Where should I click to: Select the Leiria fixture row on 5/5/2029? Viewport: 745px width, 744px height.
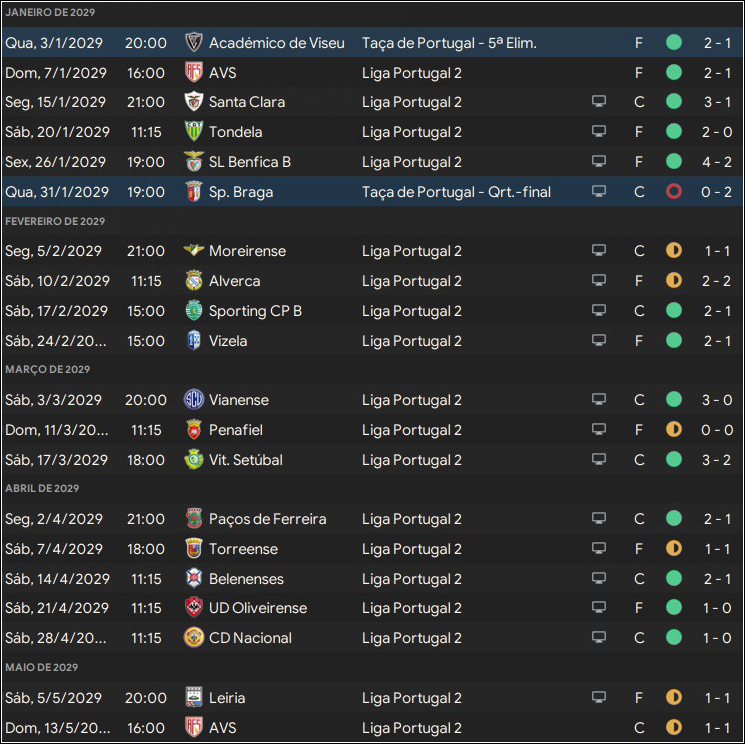coord(372,697)
